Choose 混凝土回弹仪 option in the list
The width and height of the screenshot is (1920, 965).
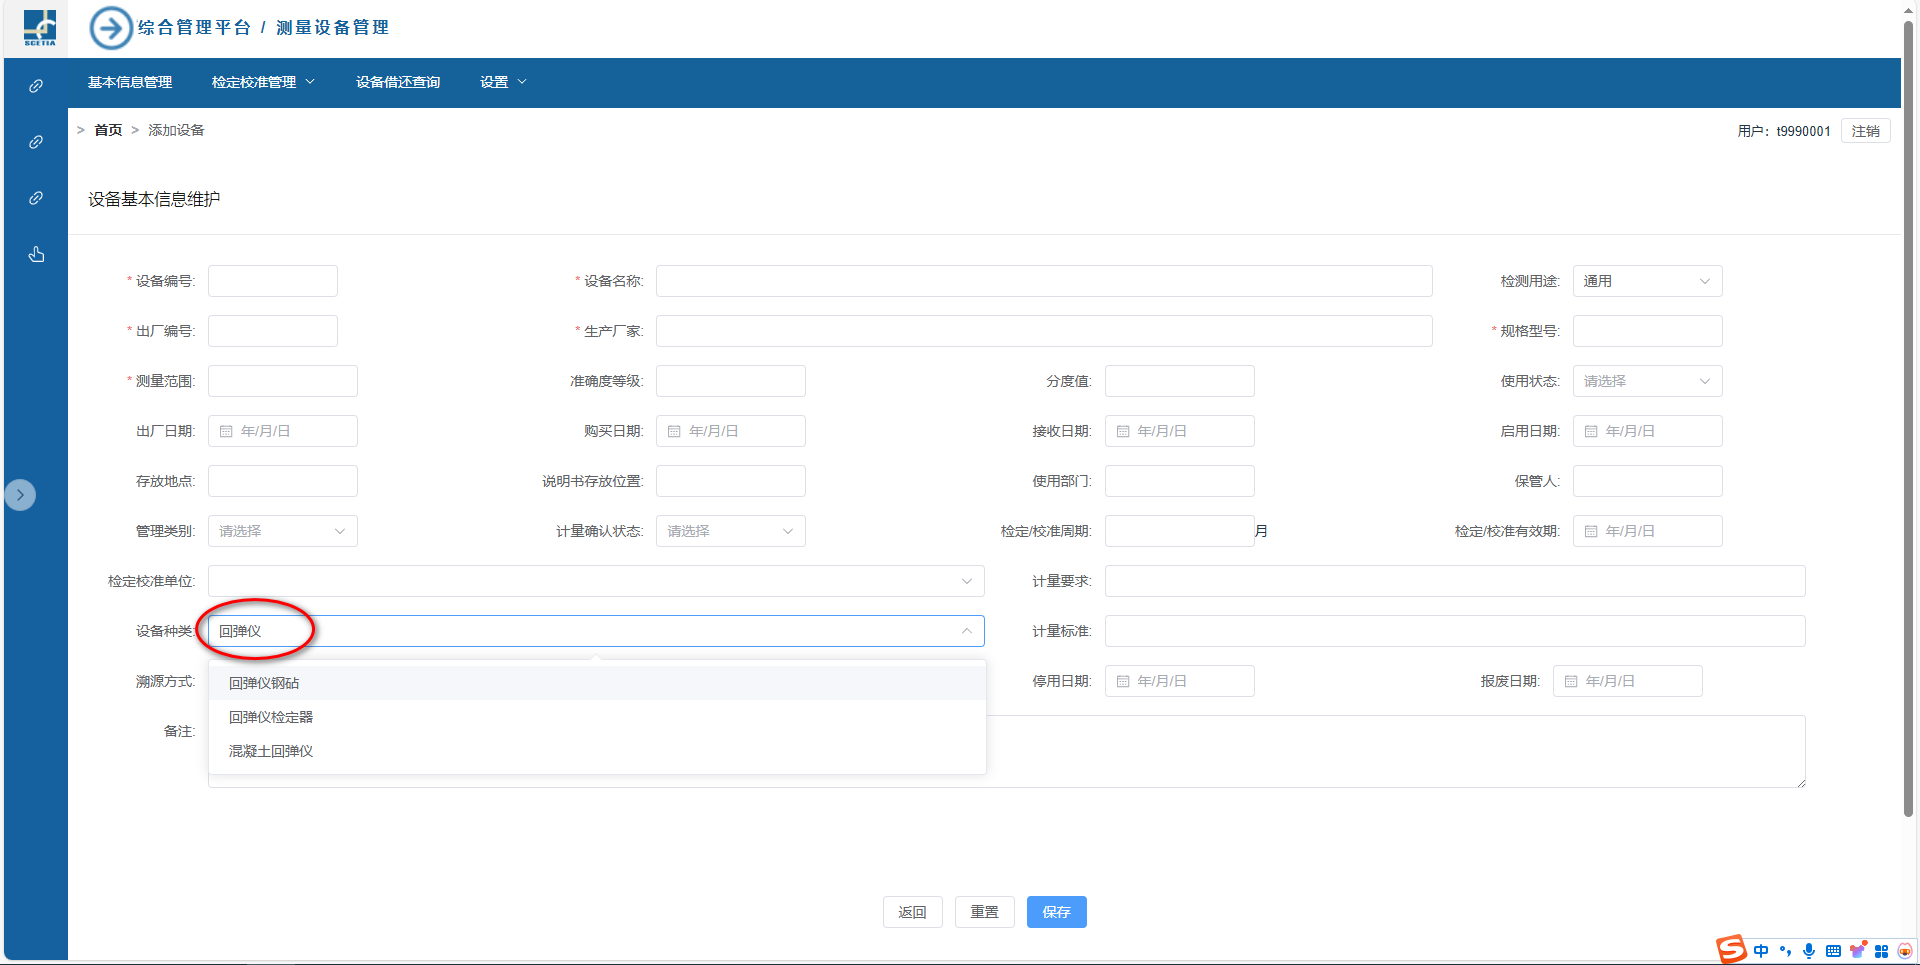click(271, 751)
